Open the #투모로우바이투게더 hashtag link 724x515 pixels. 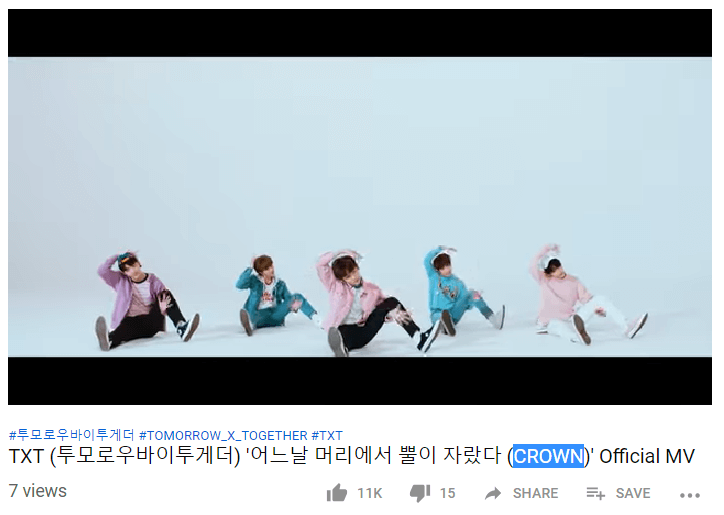point(72,435)
